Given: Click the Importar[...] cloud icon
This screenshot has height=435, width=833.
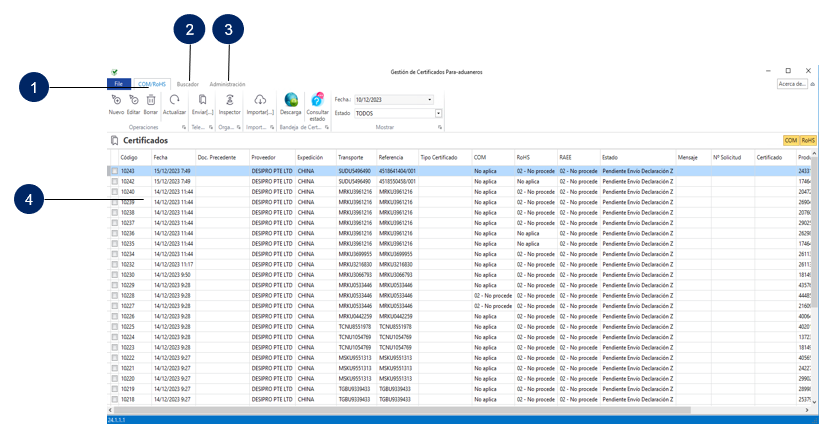Looking at the screenshot, I should pyautogui.click(x=259, y=100).
